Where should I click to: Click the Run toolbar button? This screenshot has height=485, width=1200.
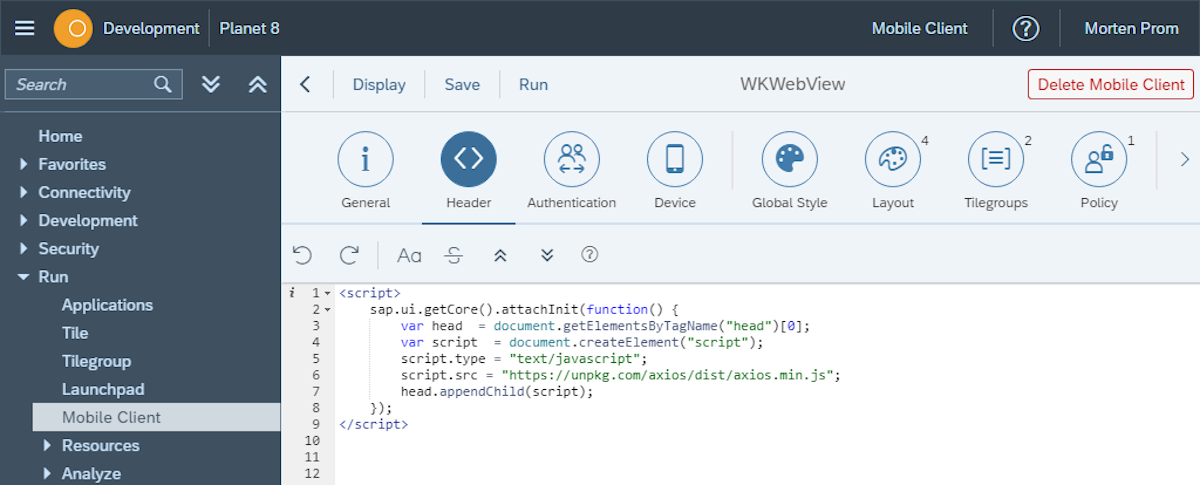pos(533,84)
